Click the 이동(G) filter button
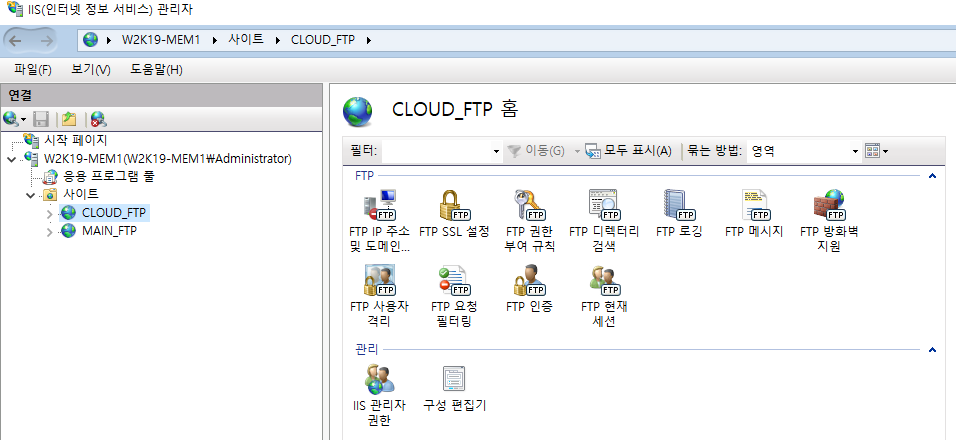 537,151
